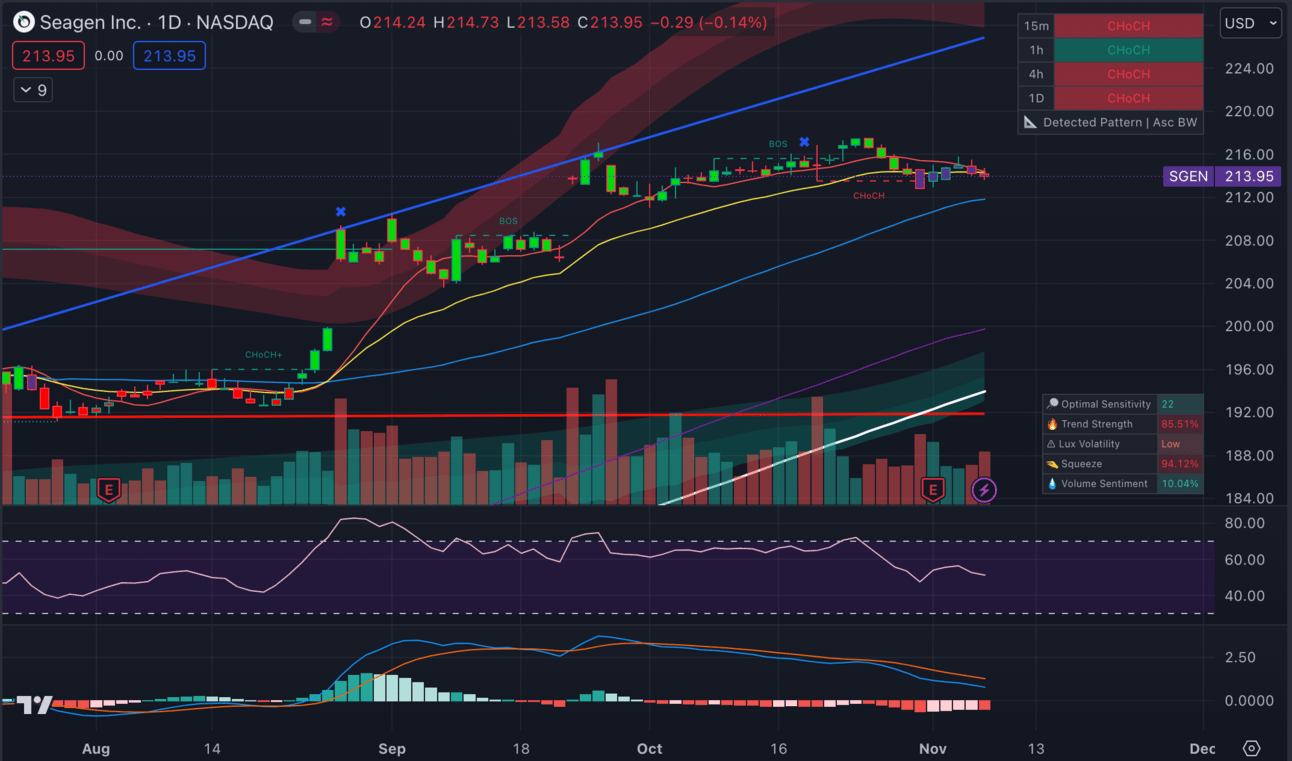The height and width of the screenshot is (761, 1292).
Task: Click the 4h CHoCH cell in table
Action: [1128, 74]
